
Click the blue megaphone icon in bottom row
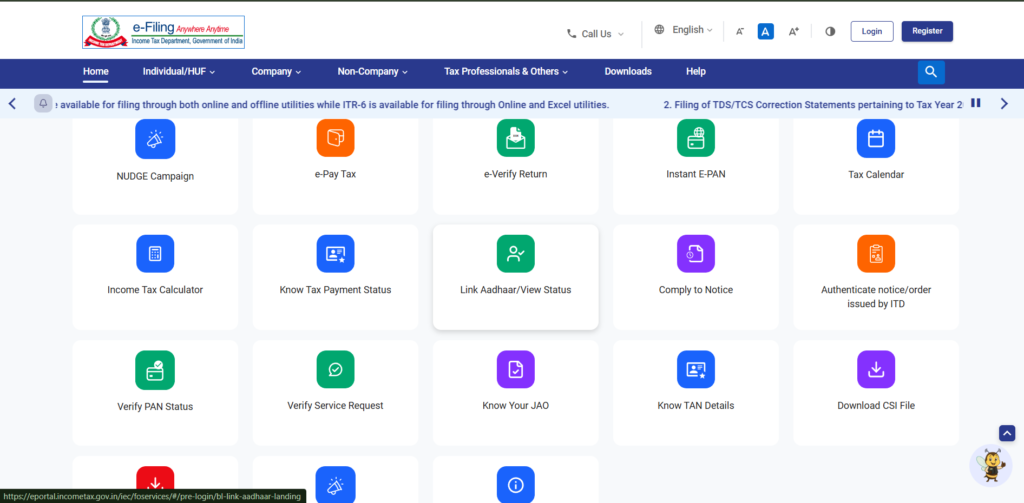click(x=336, y=484)
